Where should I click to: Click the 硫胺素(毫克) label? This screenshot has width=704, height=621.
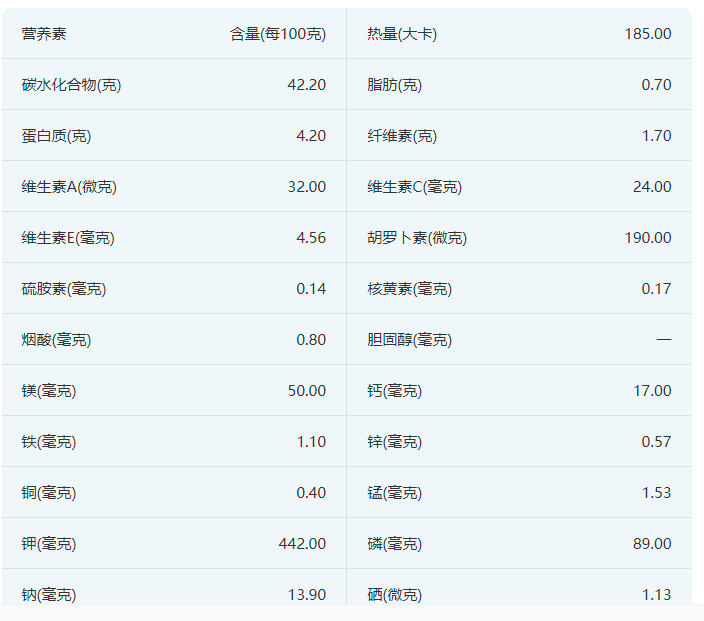click(64, 289)
